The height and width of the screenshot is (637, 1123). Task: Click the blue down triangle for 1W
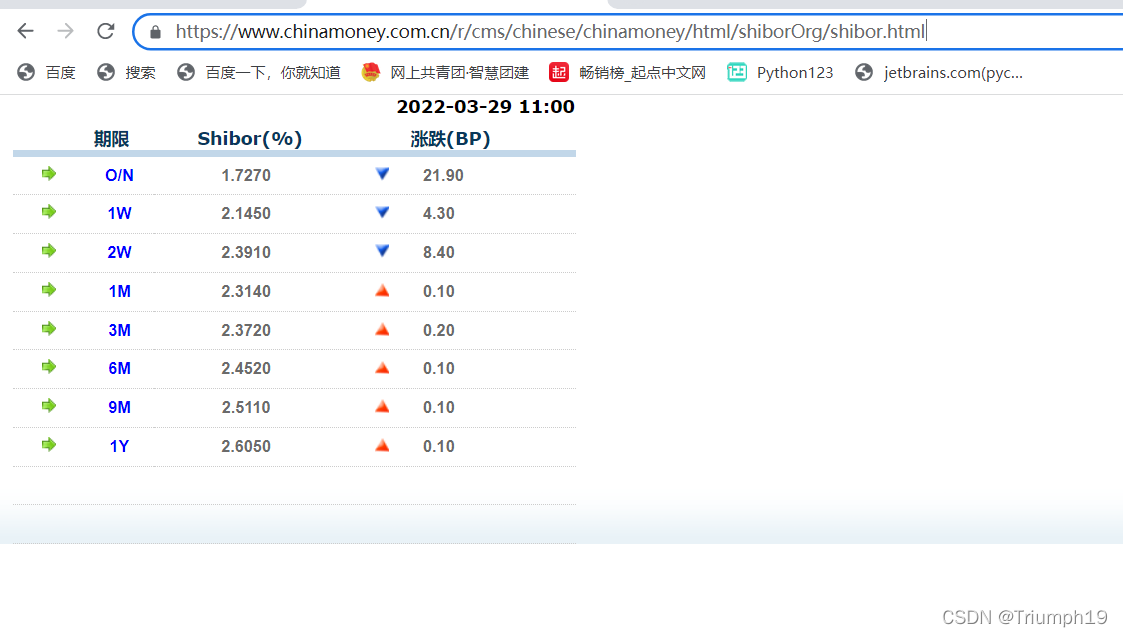point(382,212)
